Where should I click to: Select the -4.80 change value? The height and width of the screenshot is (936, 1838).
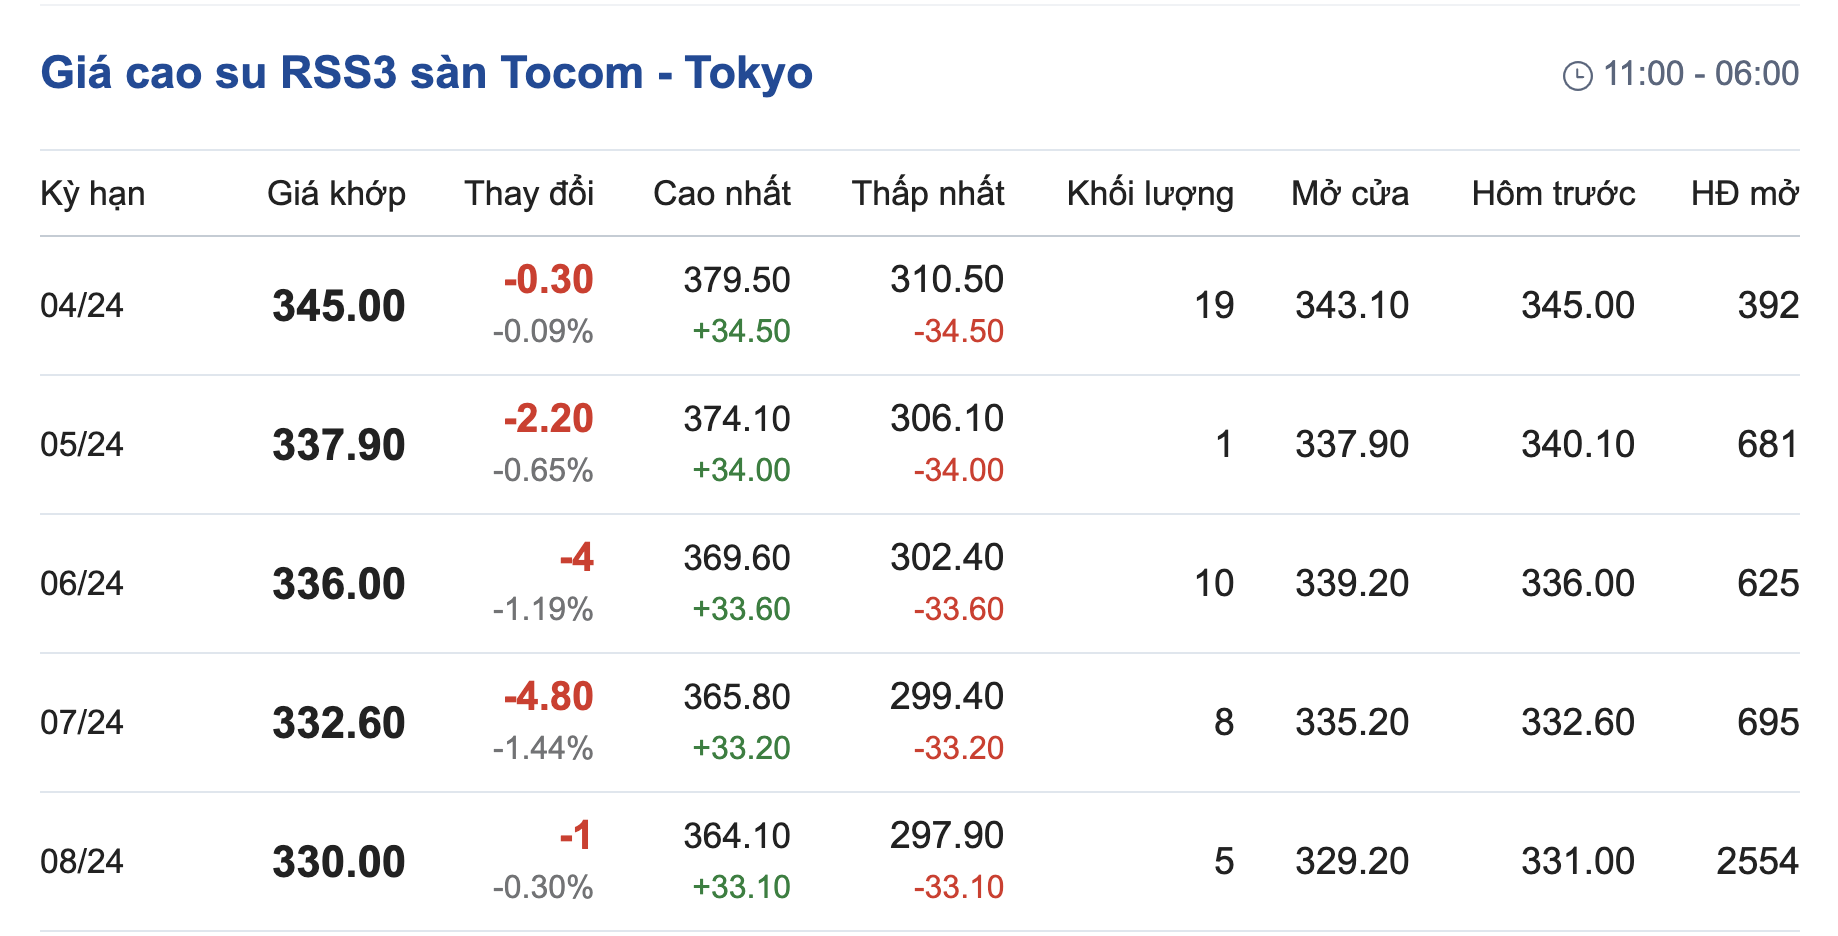click(548, 696)
